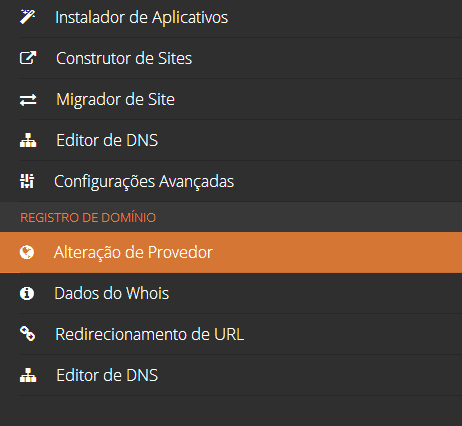The height and width of the screenshot is (426, 462).
Task: Click the swap arrows icon for Migrador de Site
Action: [x=28, y=99]
